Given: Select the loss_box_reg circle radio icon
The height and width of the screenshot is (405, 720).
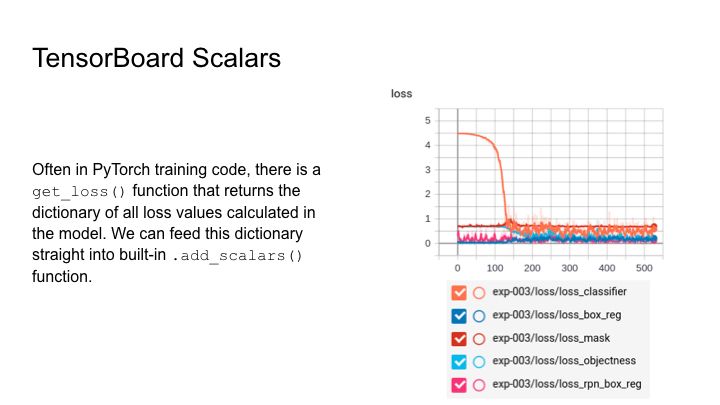Looking at the screenshot, I should pos(479,316).
